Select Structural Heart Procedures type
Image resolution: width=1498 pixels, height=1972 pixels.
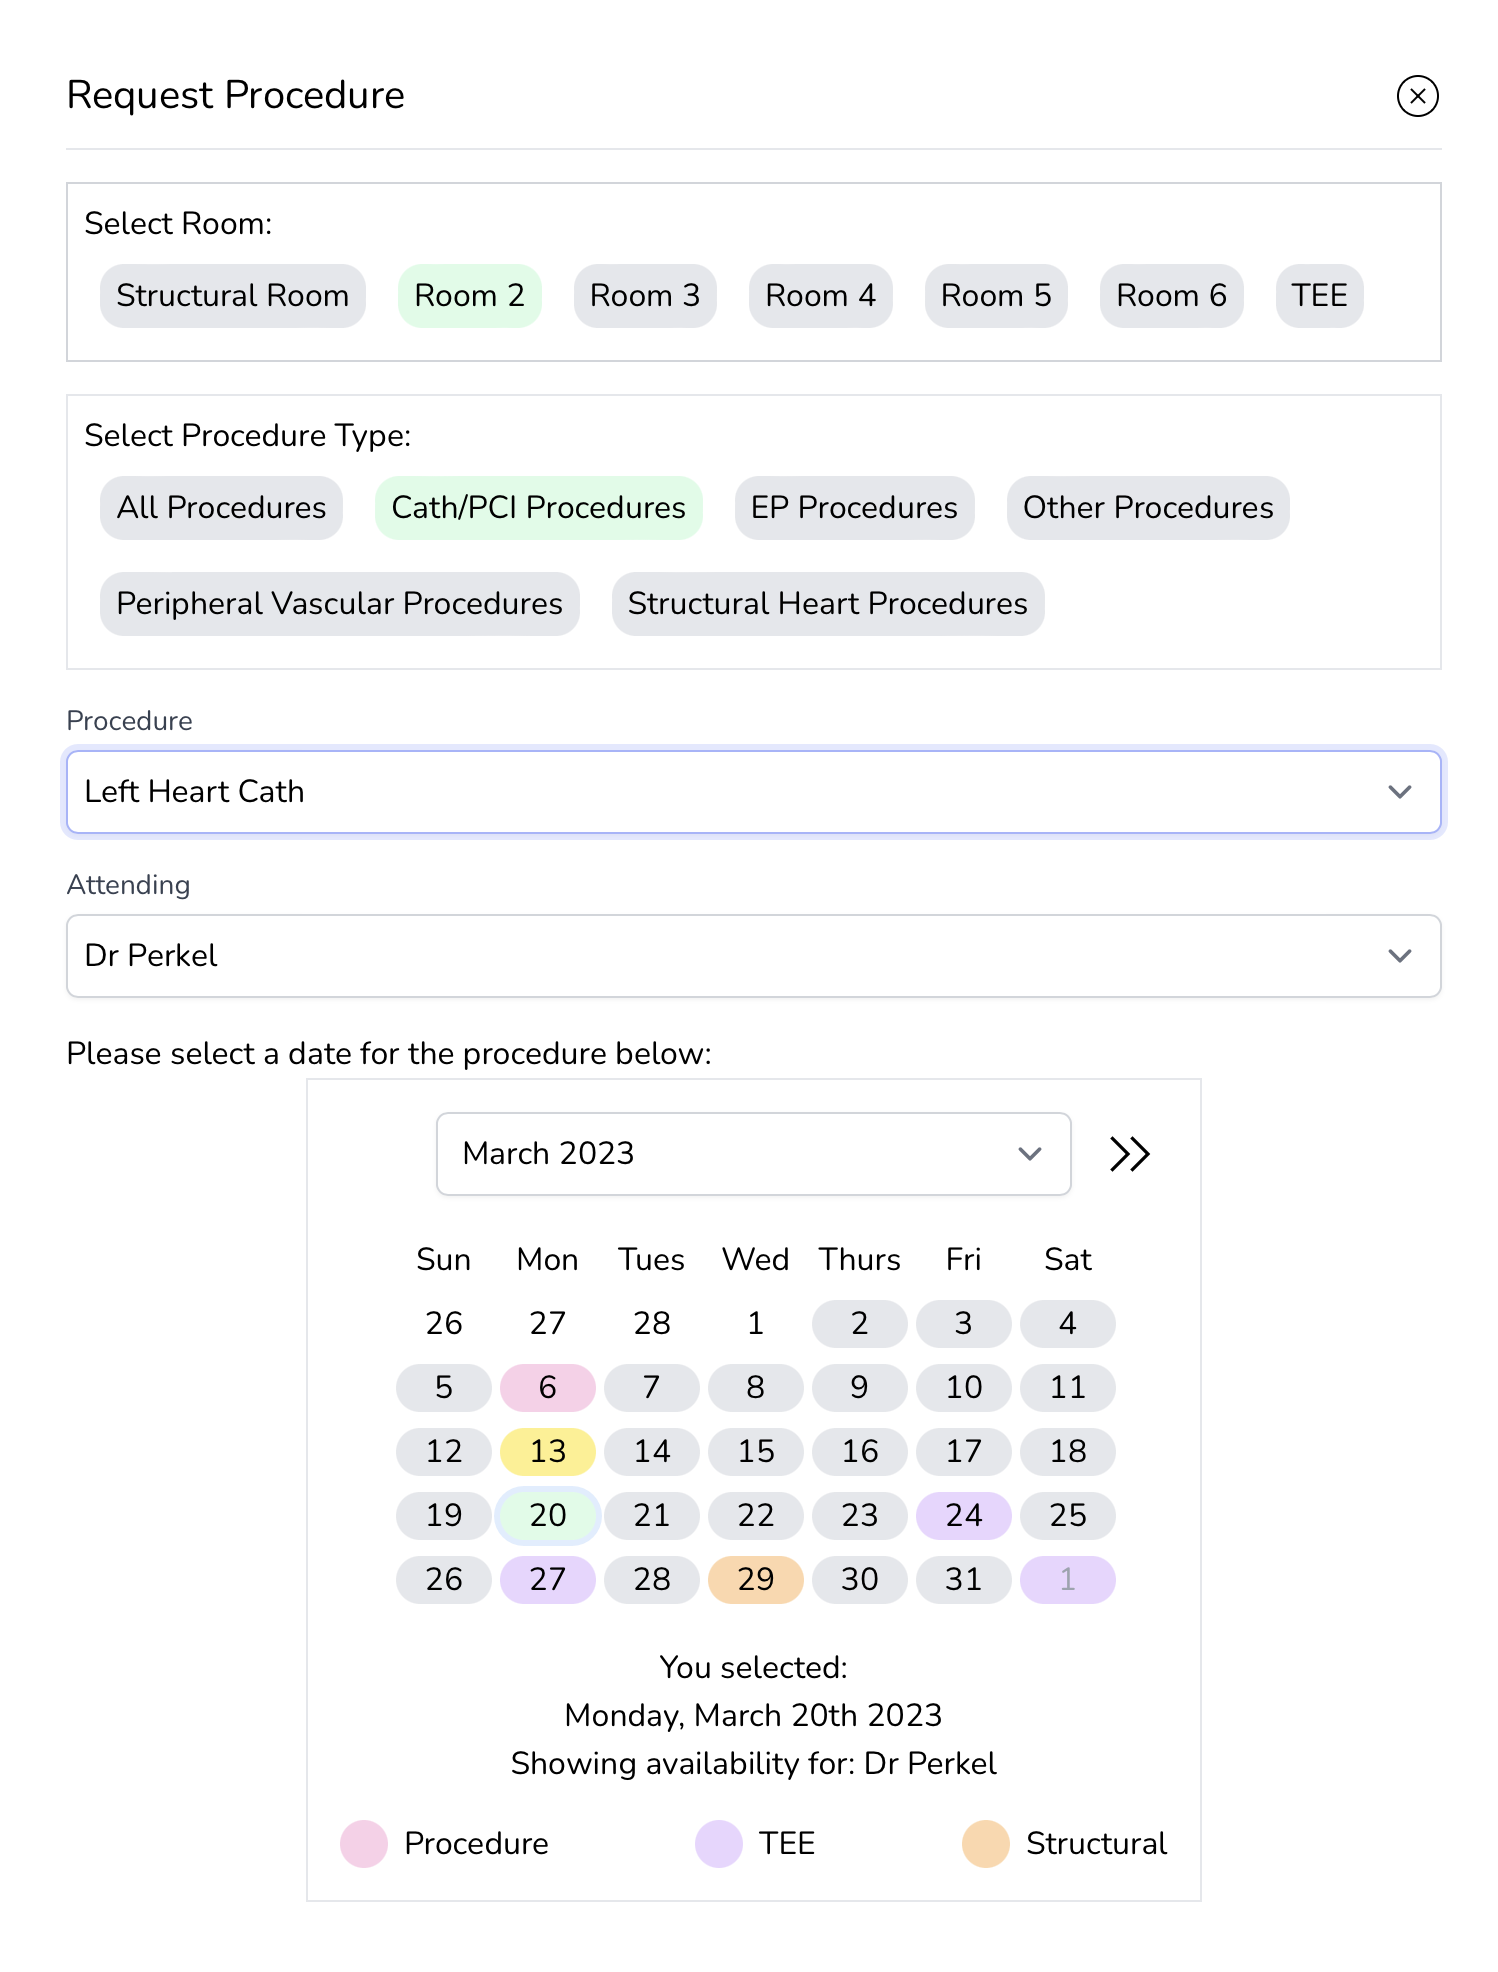coord(827,604)
